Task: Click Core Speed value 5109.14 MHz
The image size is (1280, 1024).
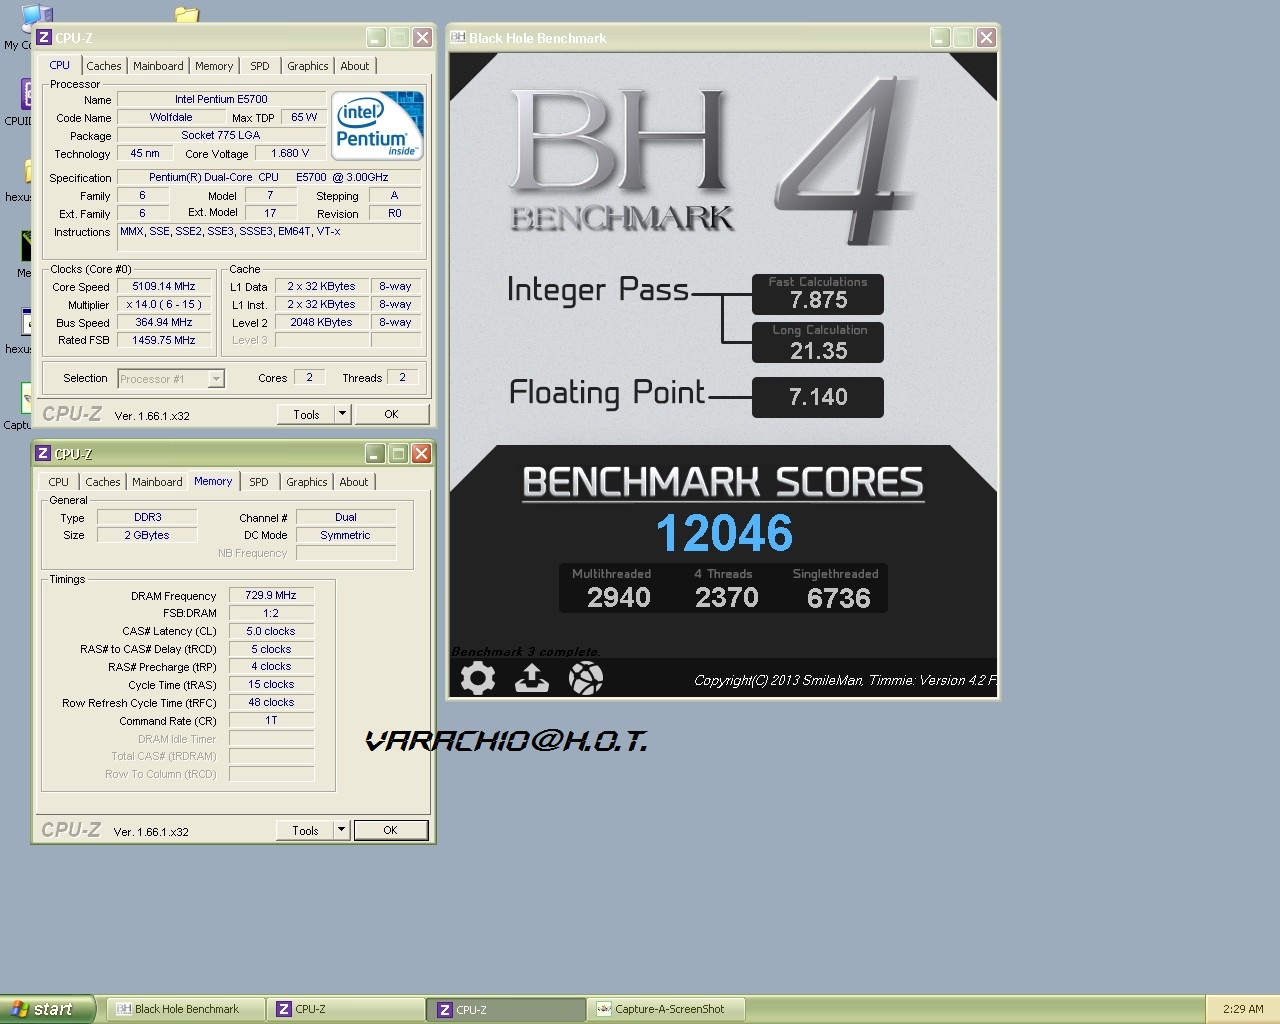Action: click(x=164, y=286)
